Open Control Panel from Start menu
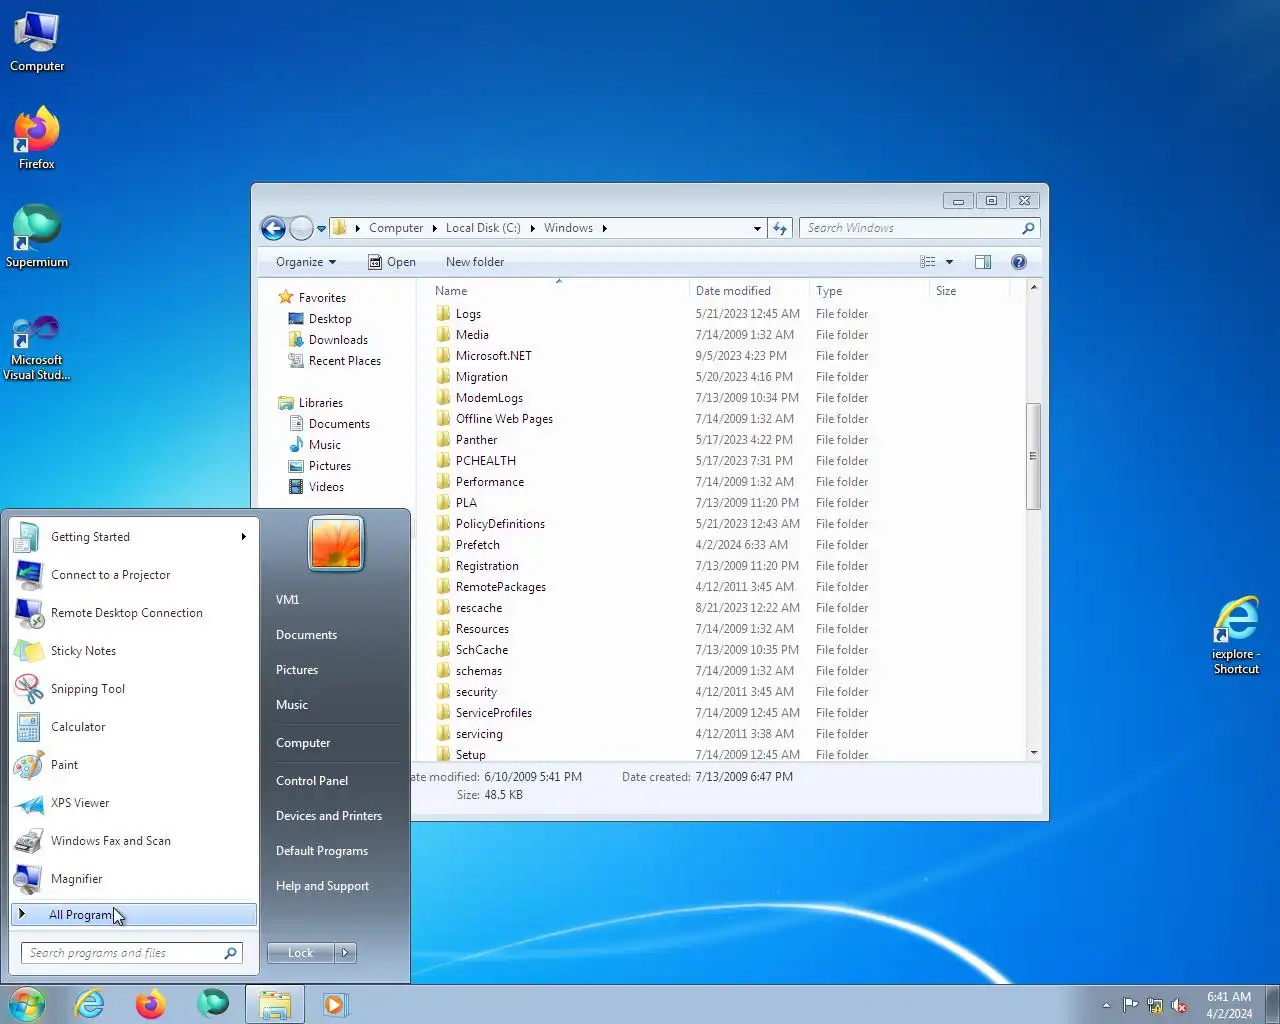The image size is (1280, 1024). (312, 781)
